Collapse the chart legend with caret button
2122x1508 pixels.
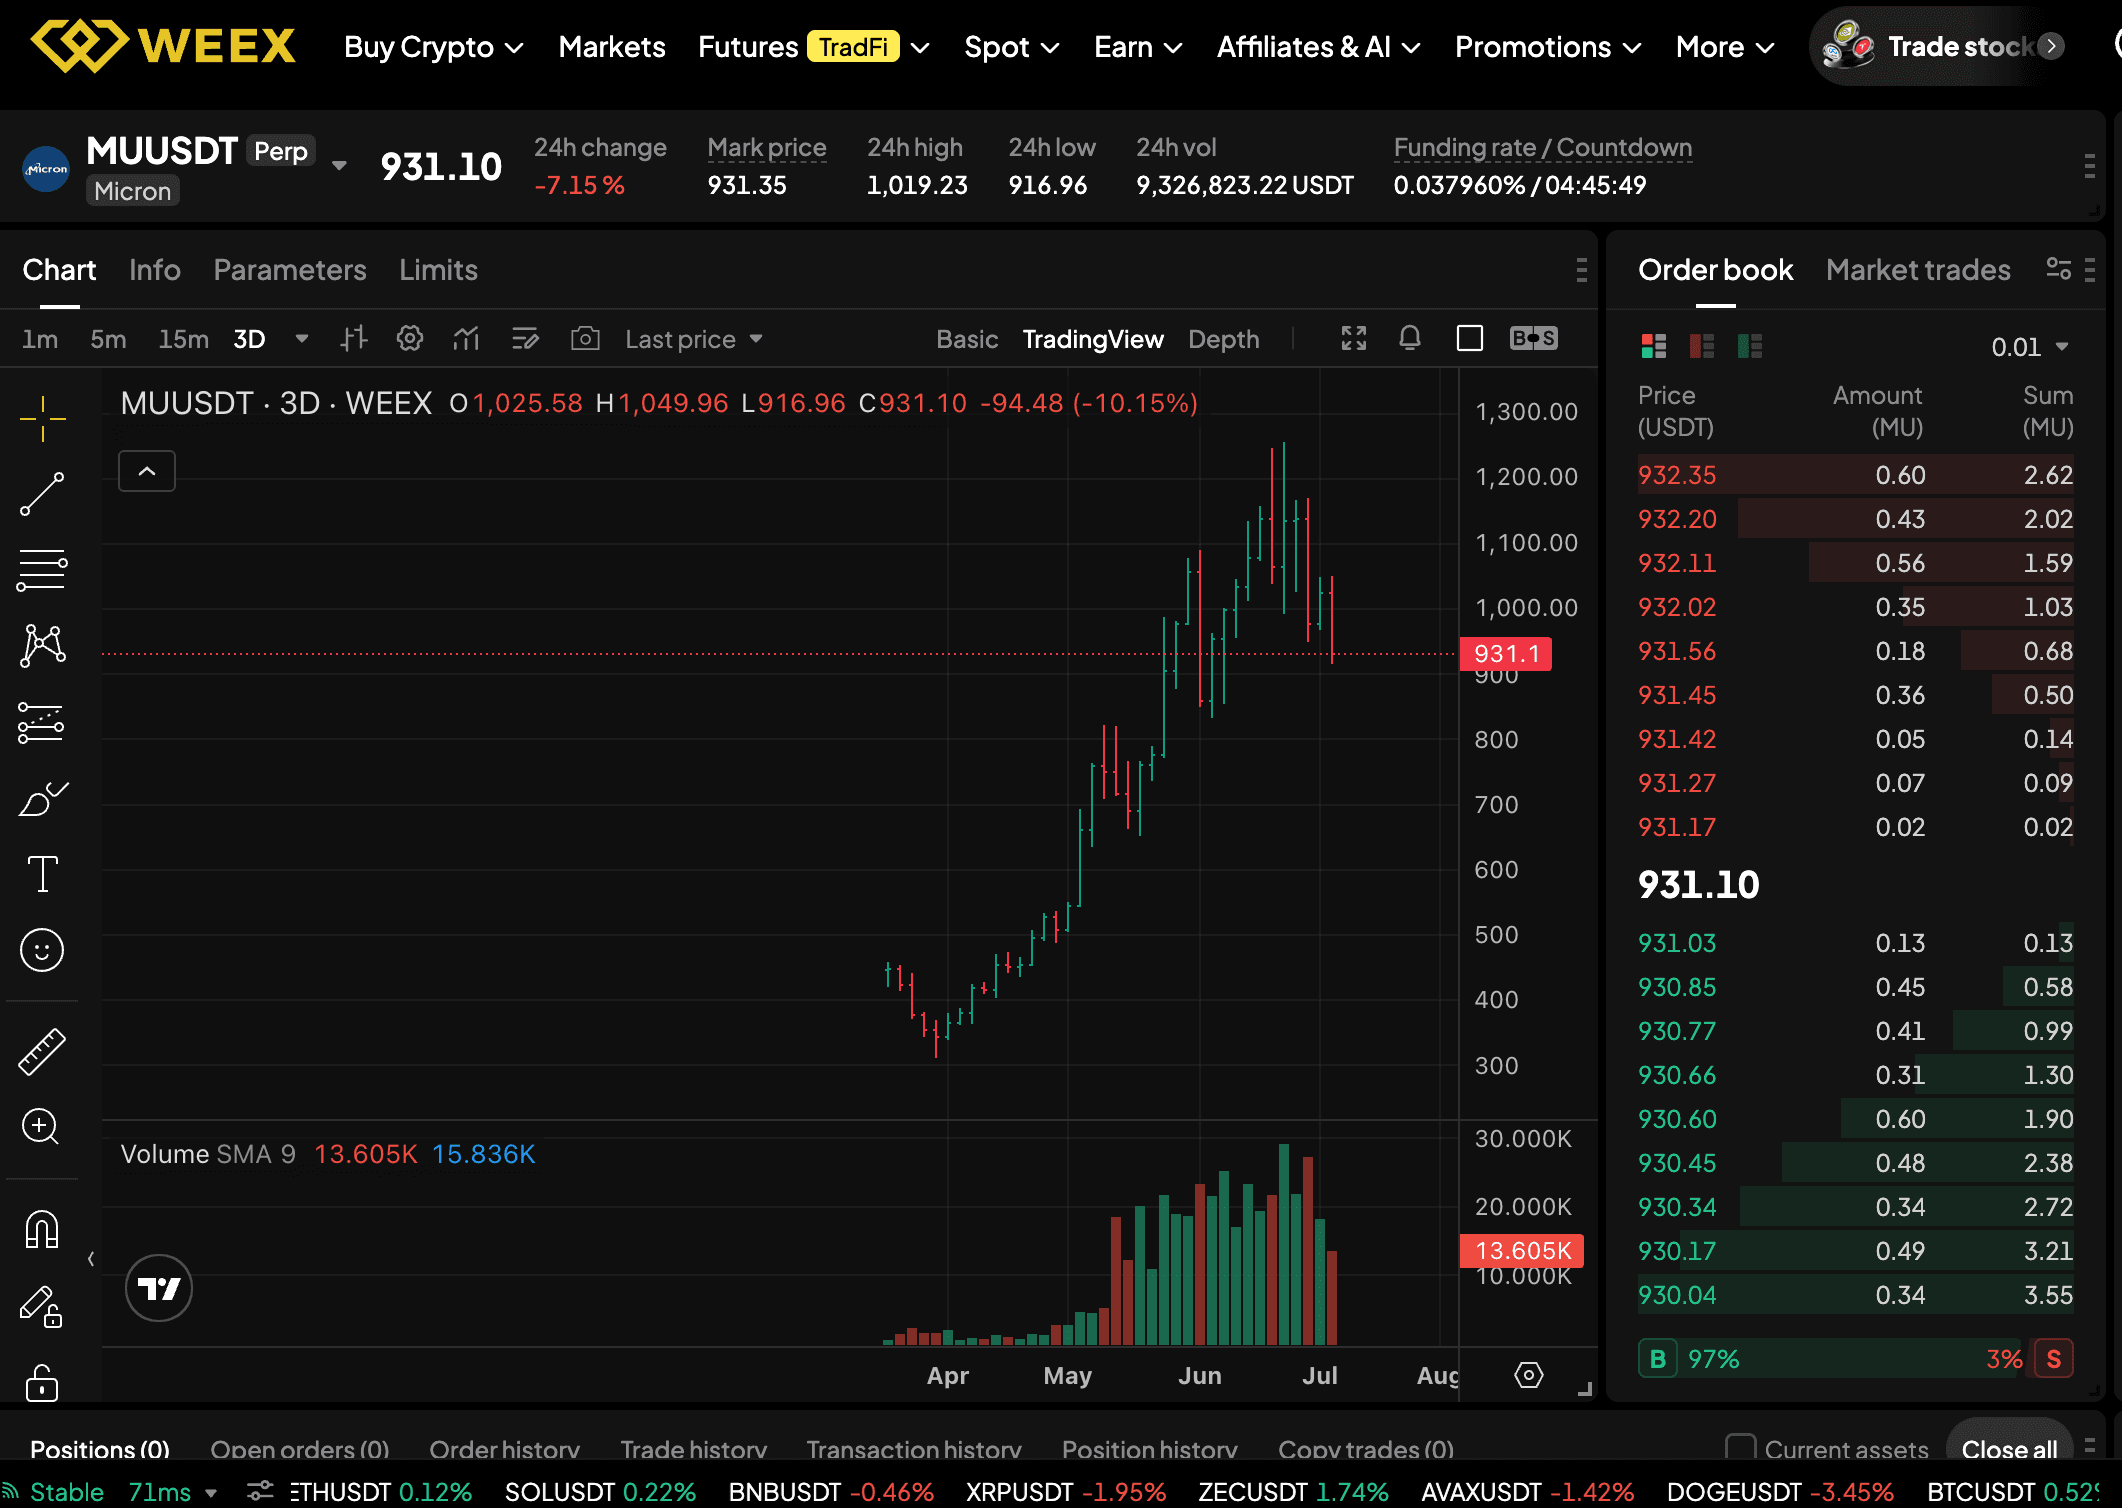(147, 471)
